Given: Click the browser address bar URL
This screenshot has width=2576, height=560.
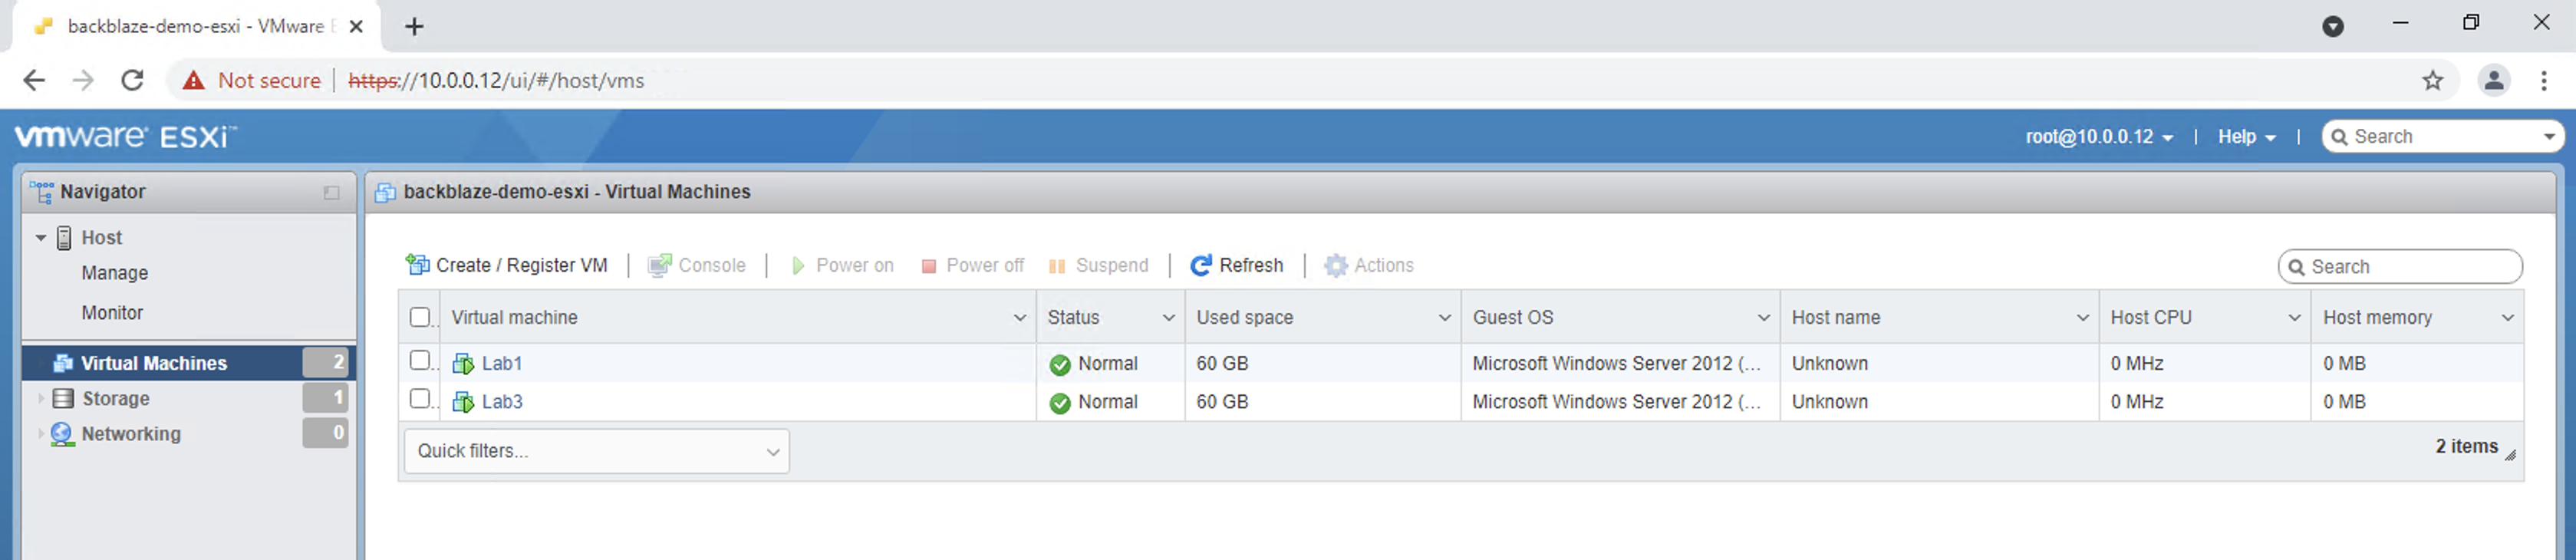Looking at the screenshot, I should click(496, 81).
